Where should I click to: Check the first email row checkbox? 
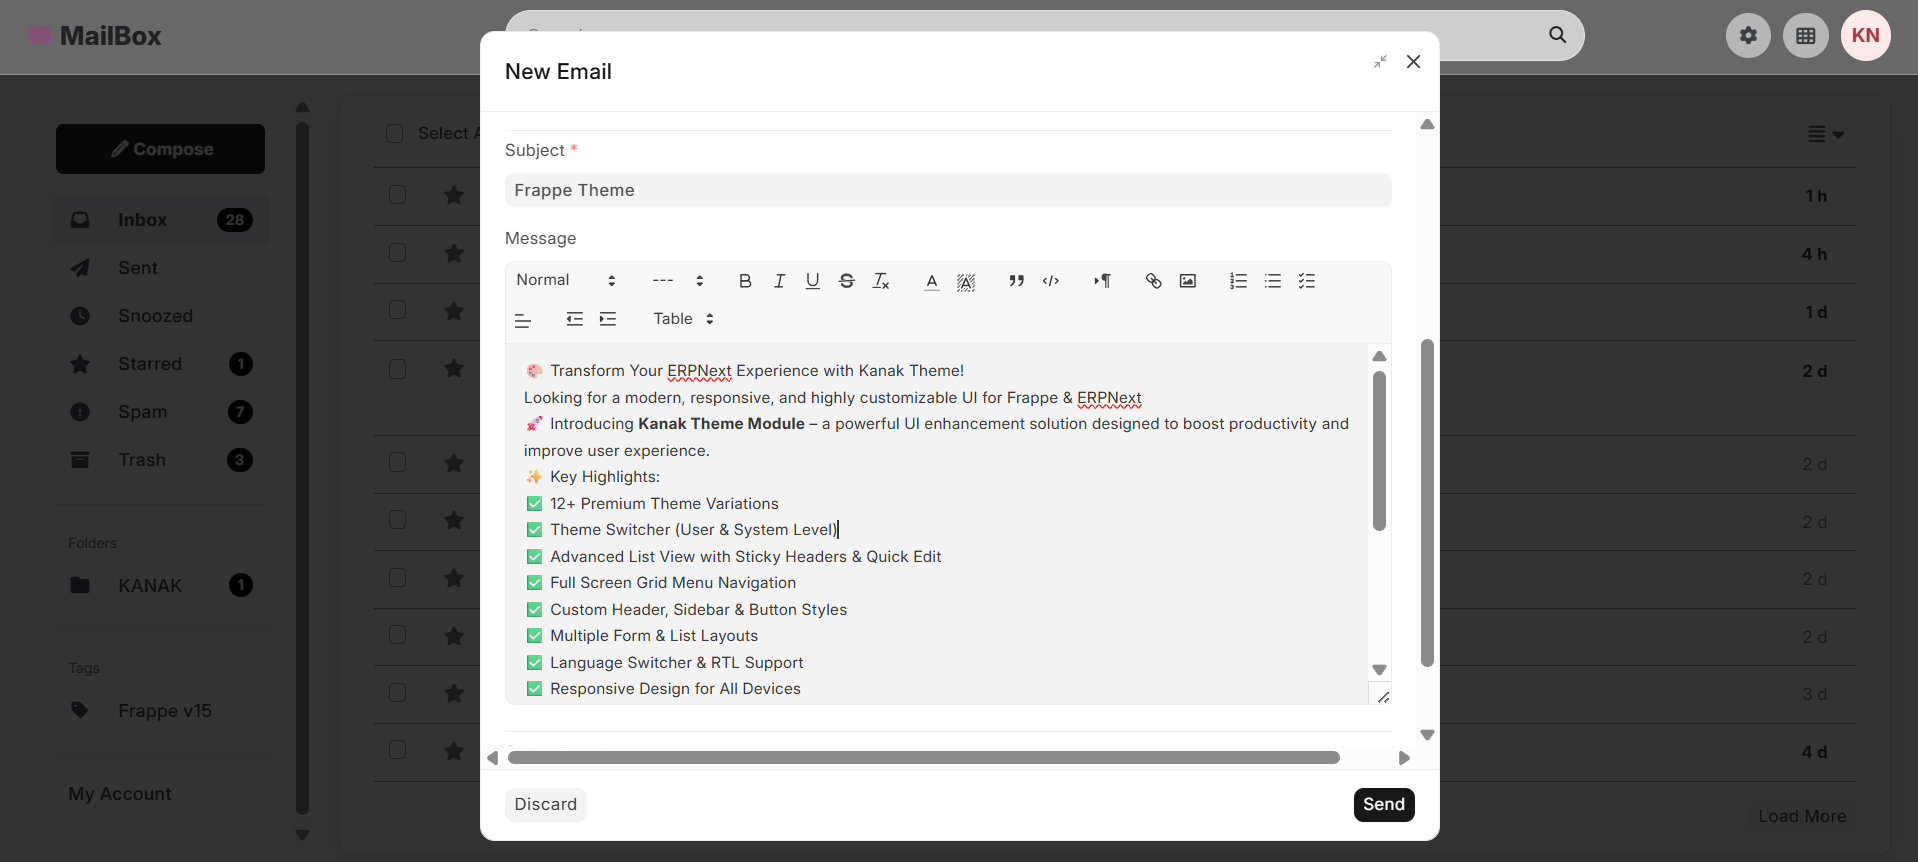[x=397, y=194]
